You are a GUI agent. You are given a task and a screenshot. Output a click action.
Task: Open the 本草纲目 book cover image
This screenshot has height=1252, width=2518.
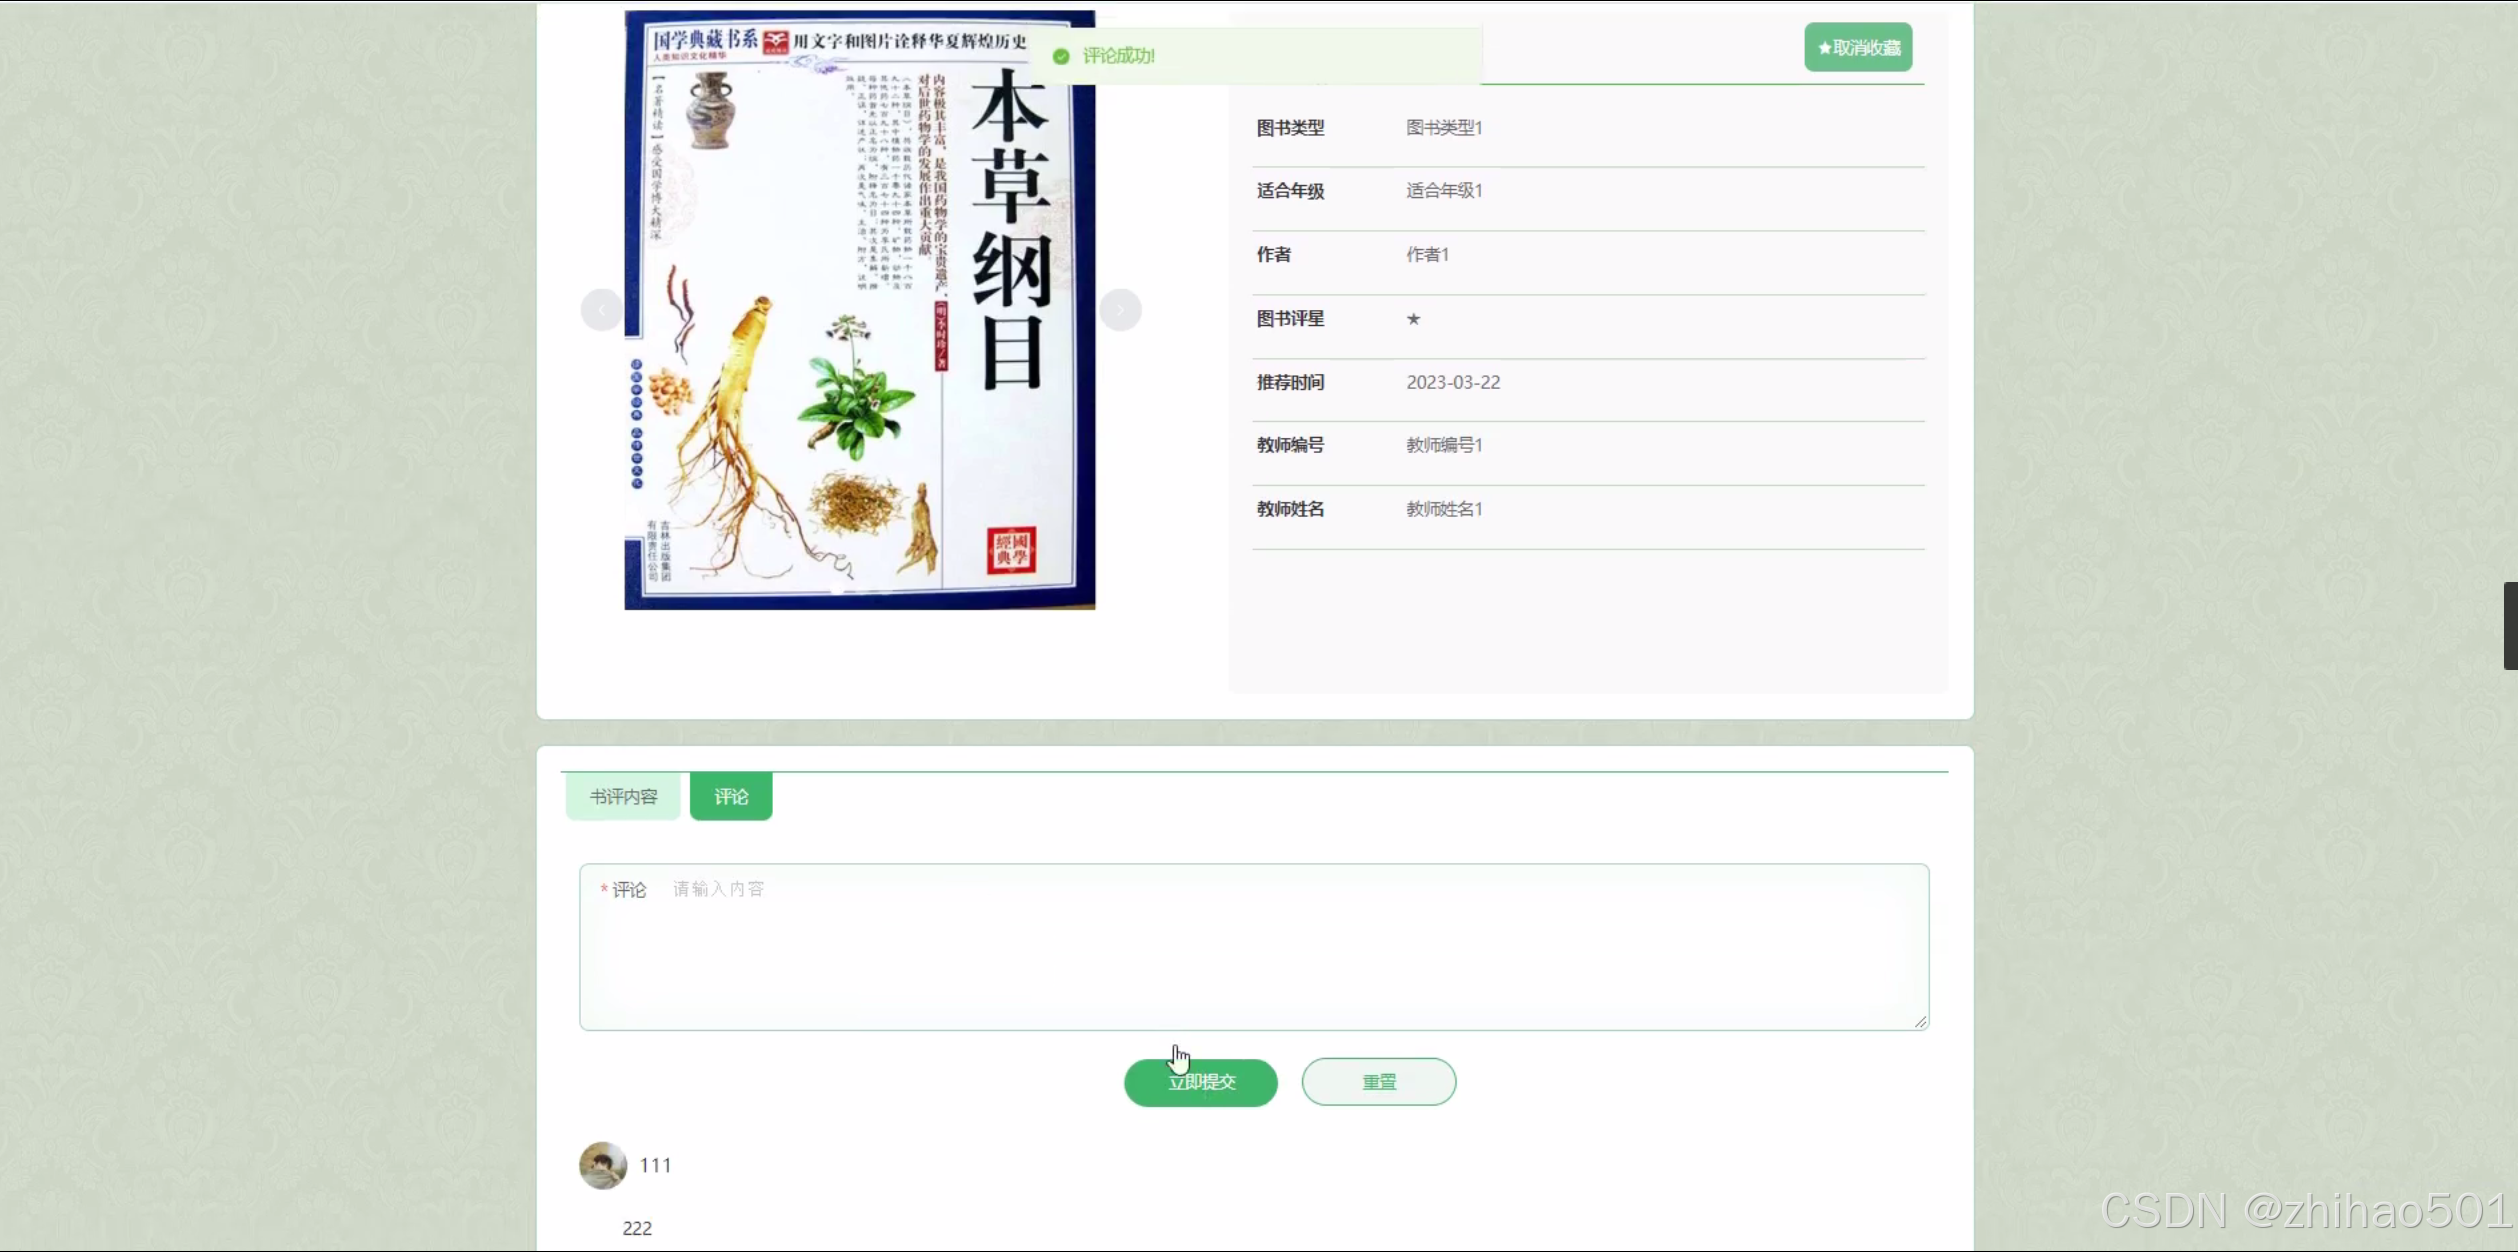860,309
